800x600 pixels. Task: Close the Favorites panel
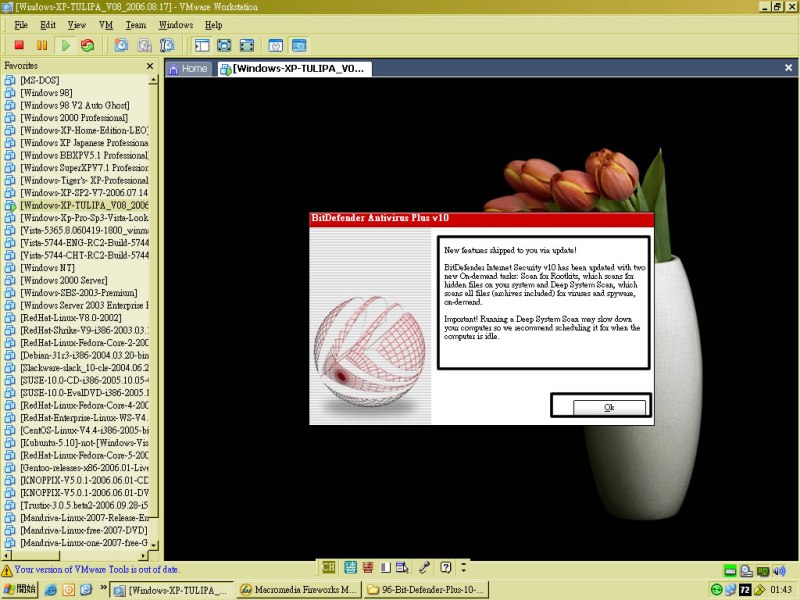[149, 66]
